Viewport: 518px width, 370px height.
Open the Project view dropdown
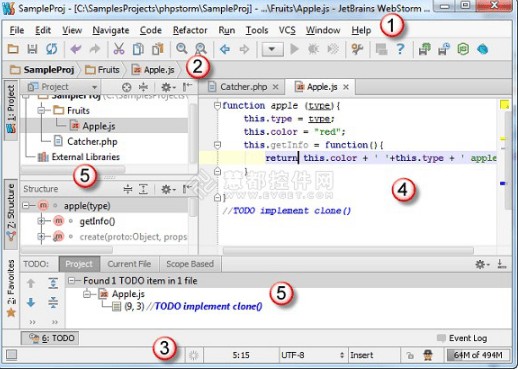point(95,87)
